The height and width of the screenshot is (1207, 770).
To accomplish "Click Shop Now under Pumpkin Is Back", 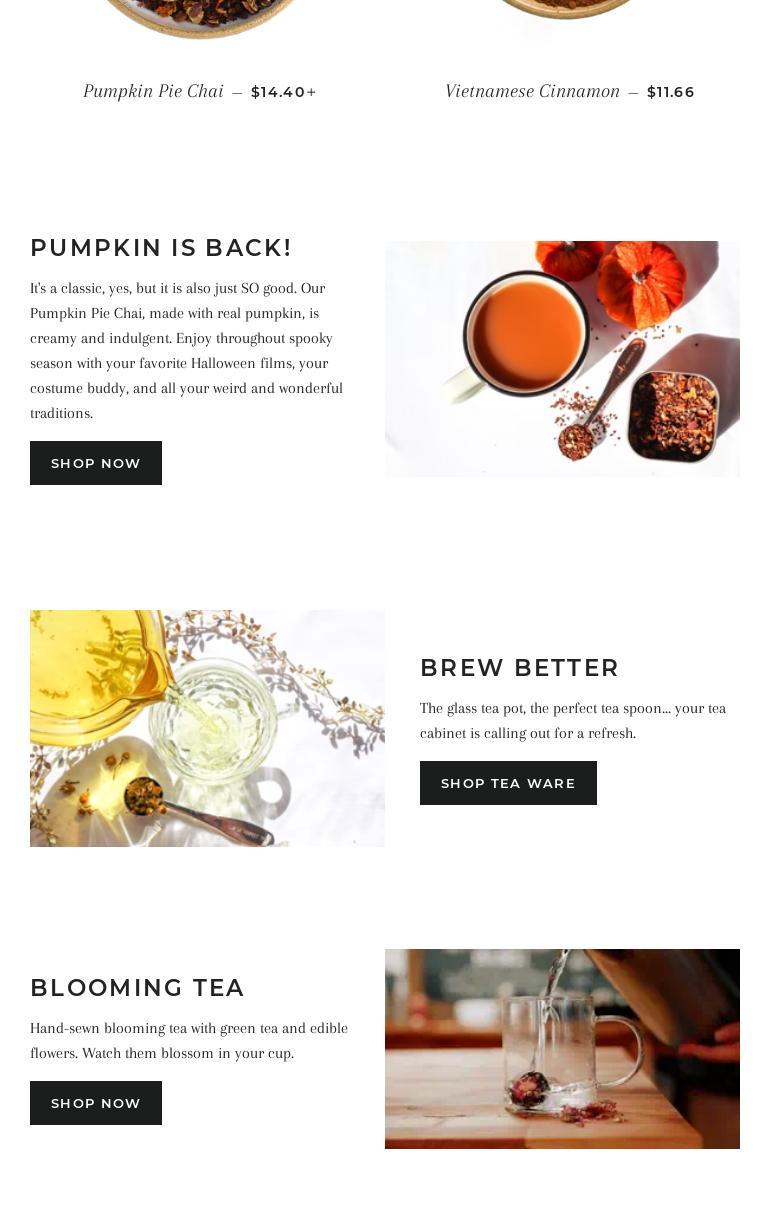I will coord(96,463).
